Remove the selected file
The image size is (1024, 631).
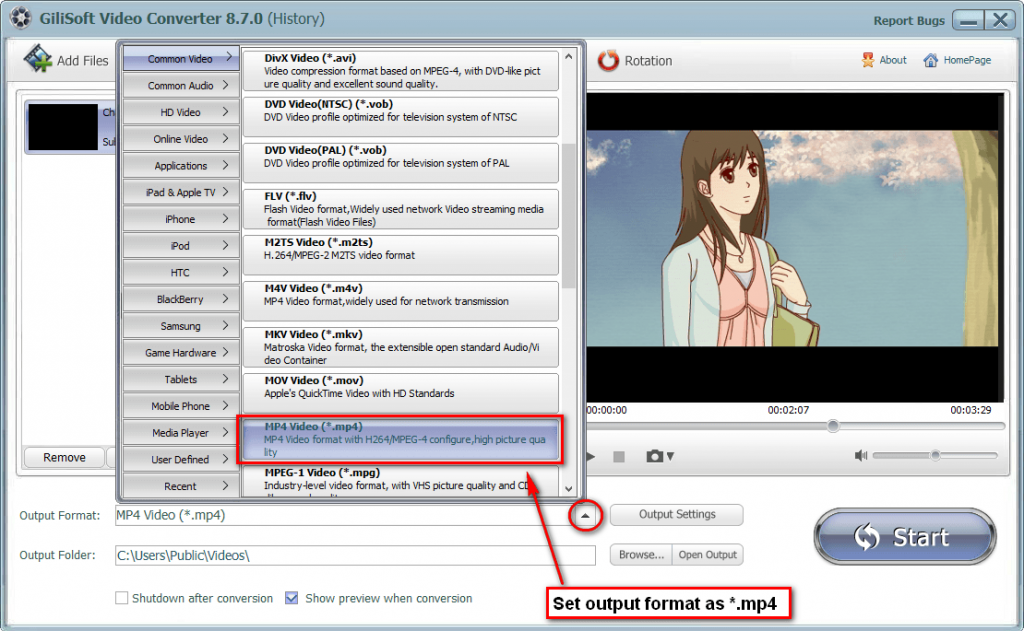[x=64, y=457]
